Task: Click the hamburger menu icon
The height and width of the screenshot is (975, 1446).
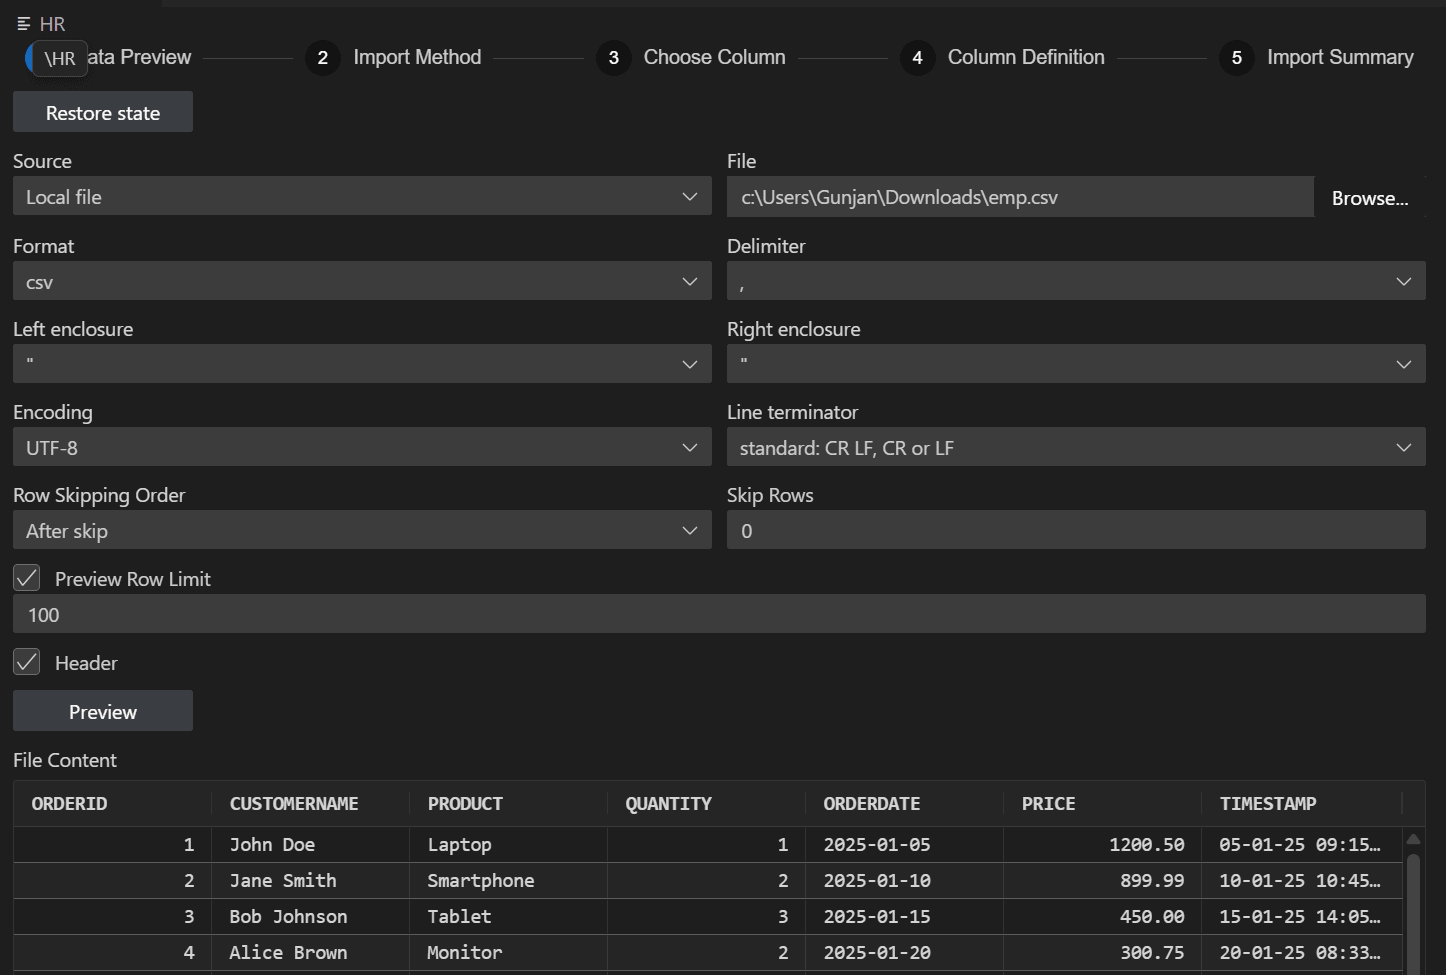Action: 22,22
